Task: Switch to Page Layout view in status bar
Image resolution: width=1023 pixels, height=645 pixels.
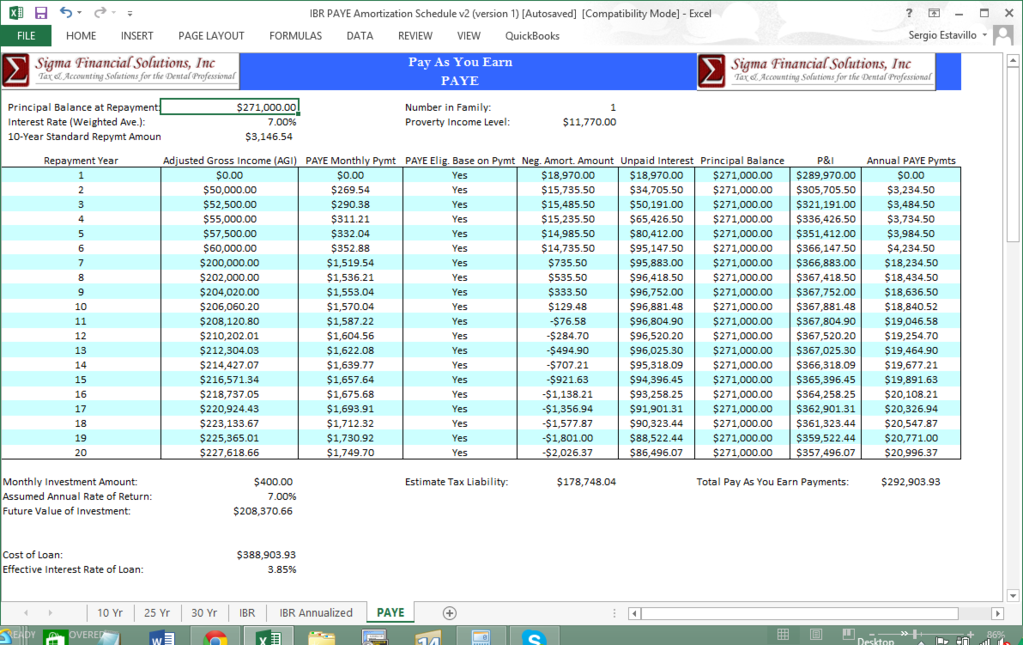Action: point(816,634)
